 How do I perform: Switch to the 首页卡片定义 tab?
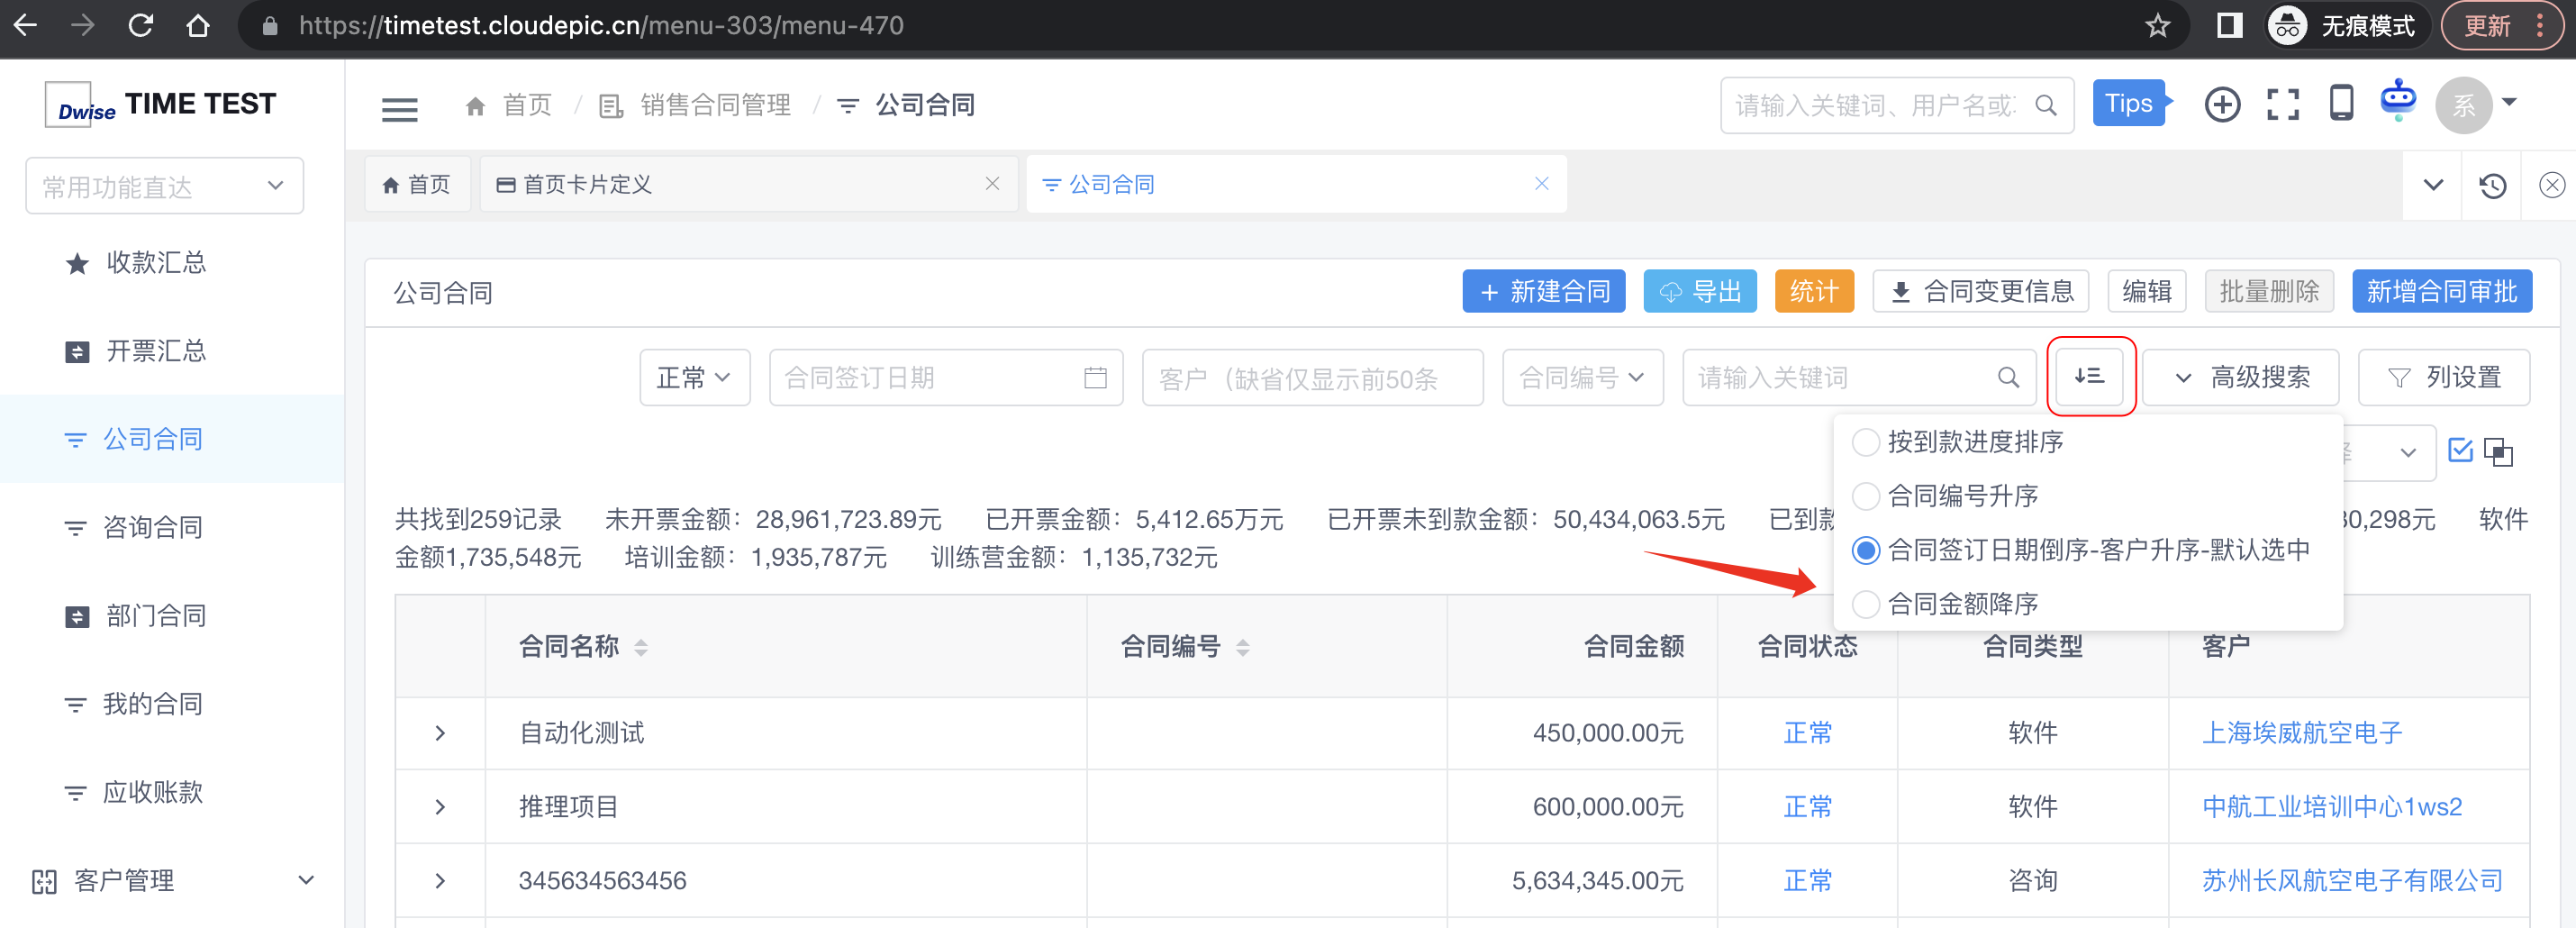(x=588, y=185)
